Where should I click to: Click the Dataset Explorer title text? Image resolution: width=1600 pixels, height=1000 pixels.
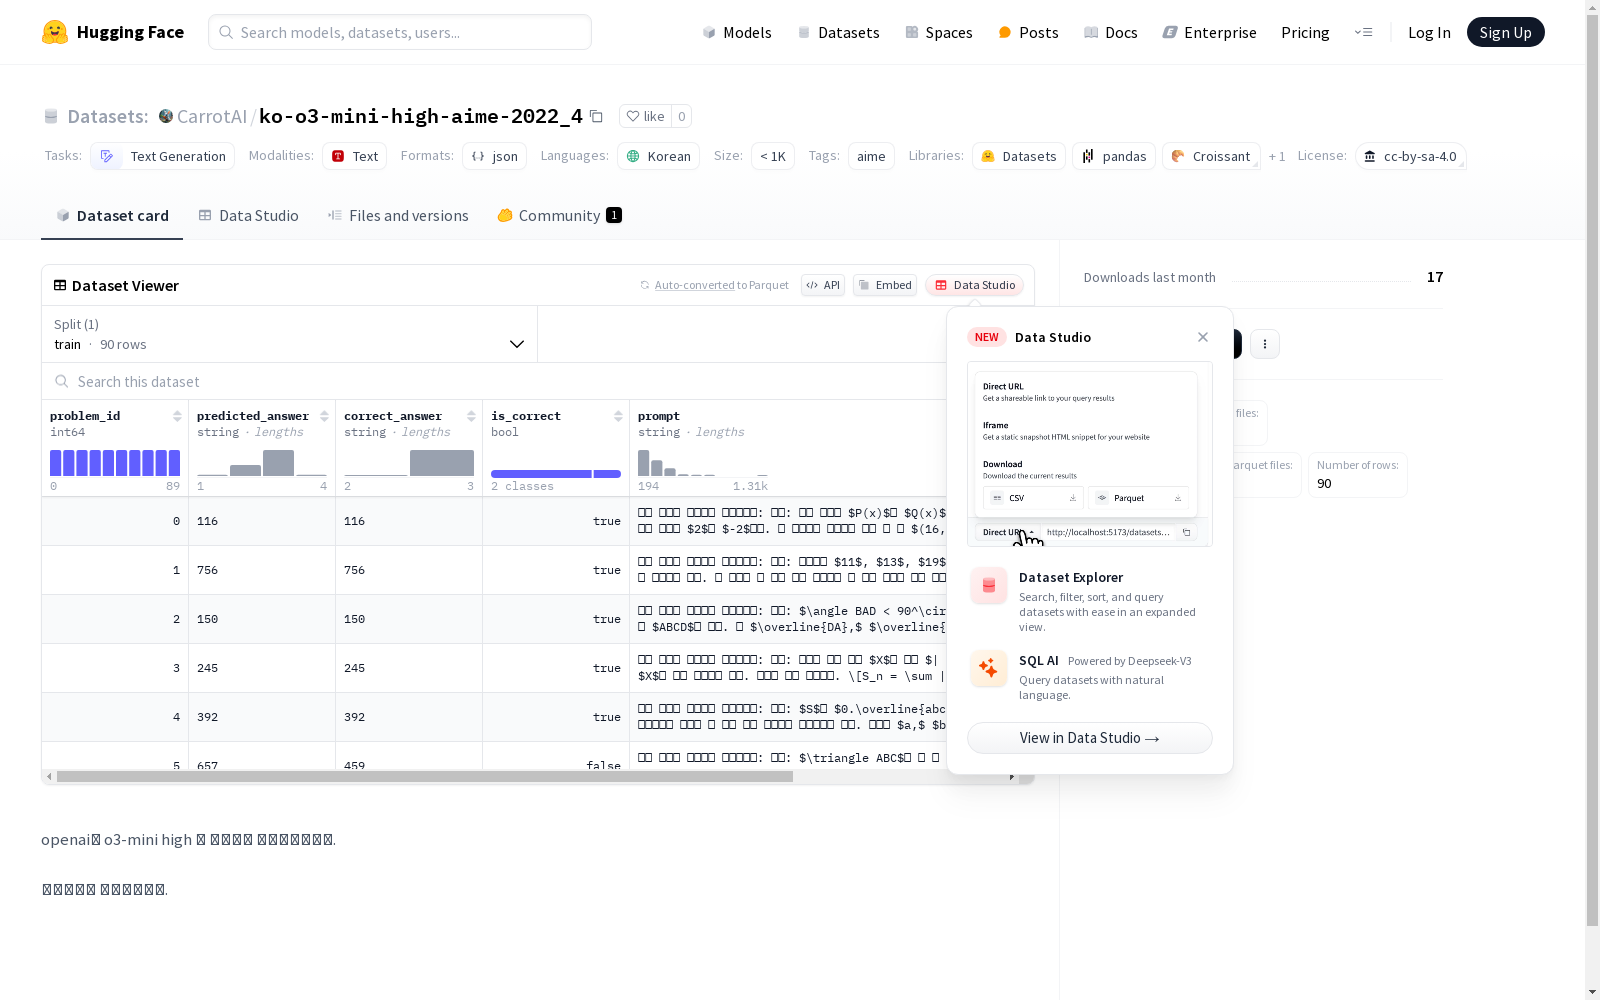click(x=1071, y=577)
